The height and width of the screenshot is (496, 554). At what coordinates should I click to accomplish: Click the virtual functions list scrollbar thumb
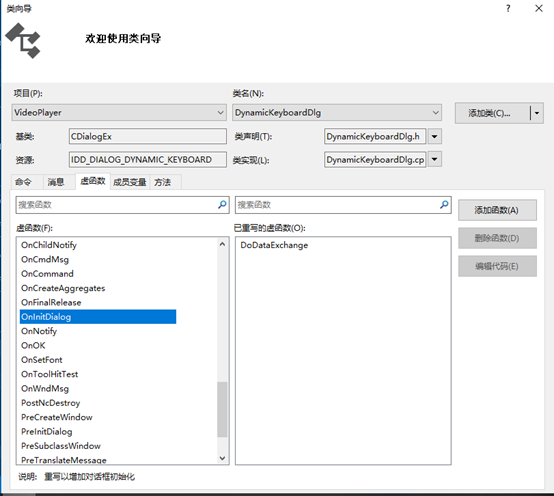pos(222,409)
